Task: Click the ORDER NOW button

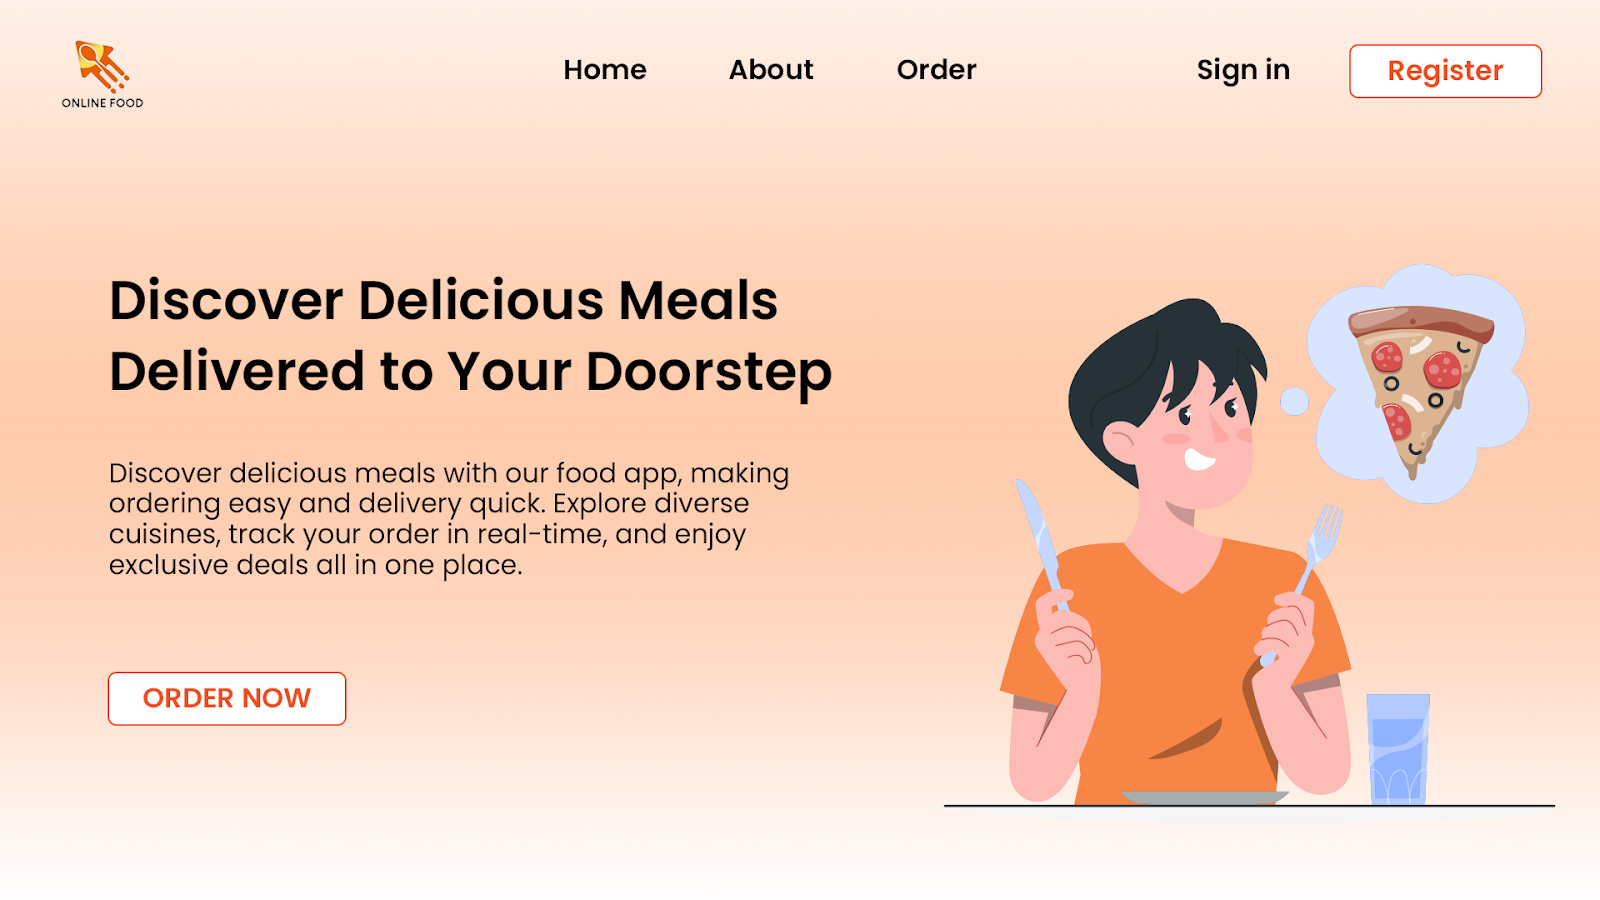Action: [227, 698]
